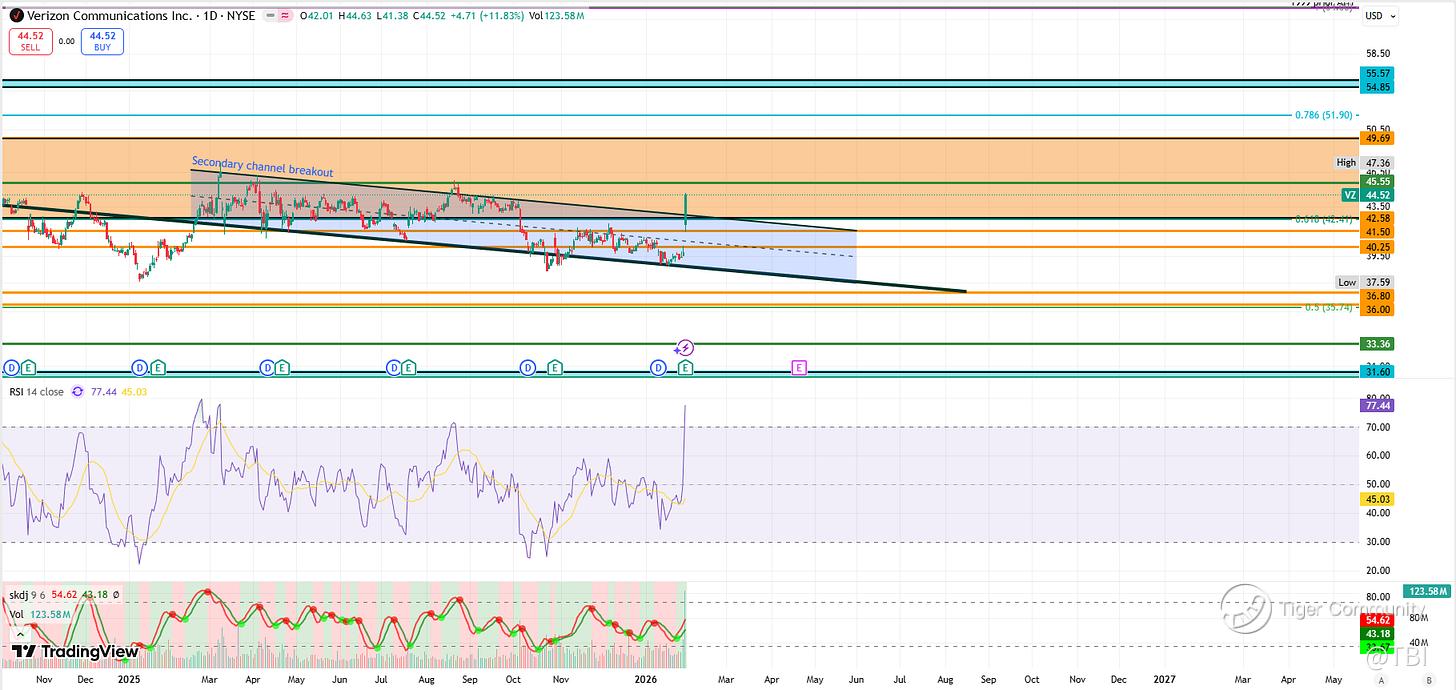1456x690 pixels.
Task: Click the dividend D marker near 2026 label
Action: [658, 368]
